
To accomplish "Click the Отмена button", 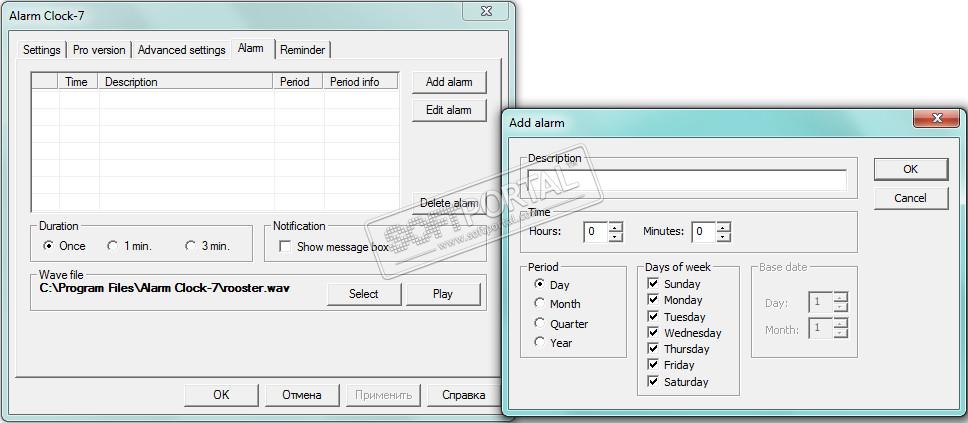I will click(302, 395).
